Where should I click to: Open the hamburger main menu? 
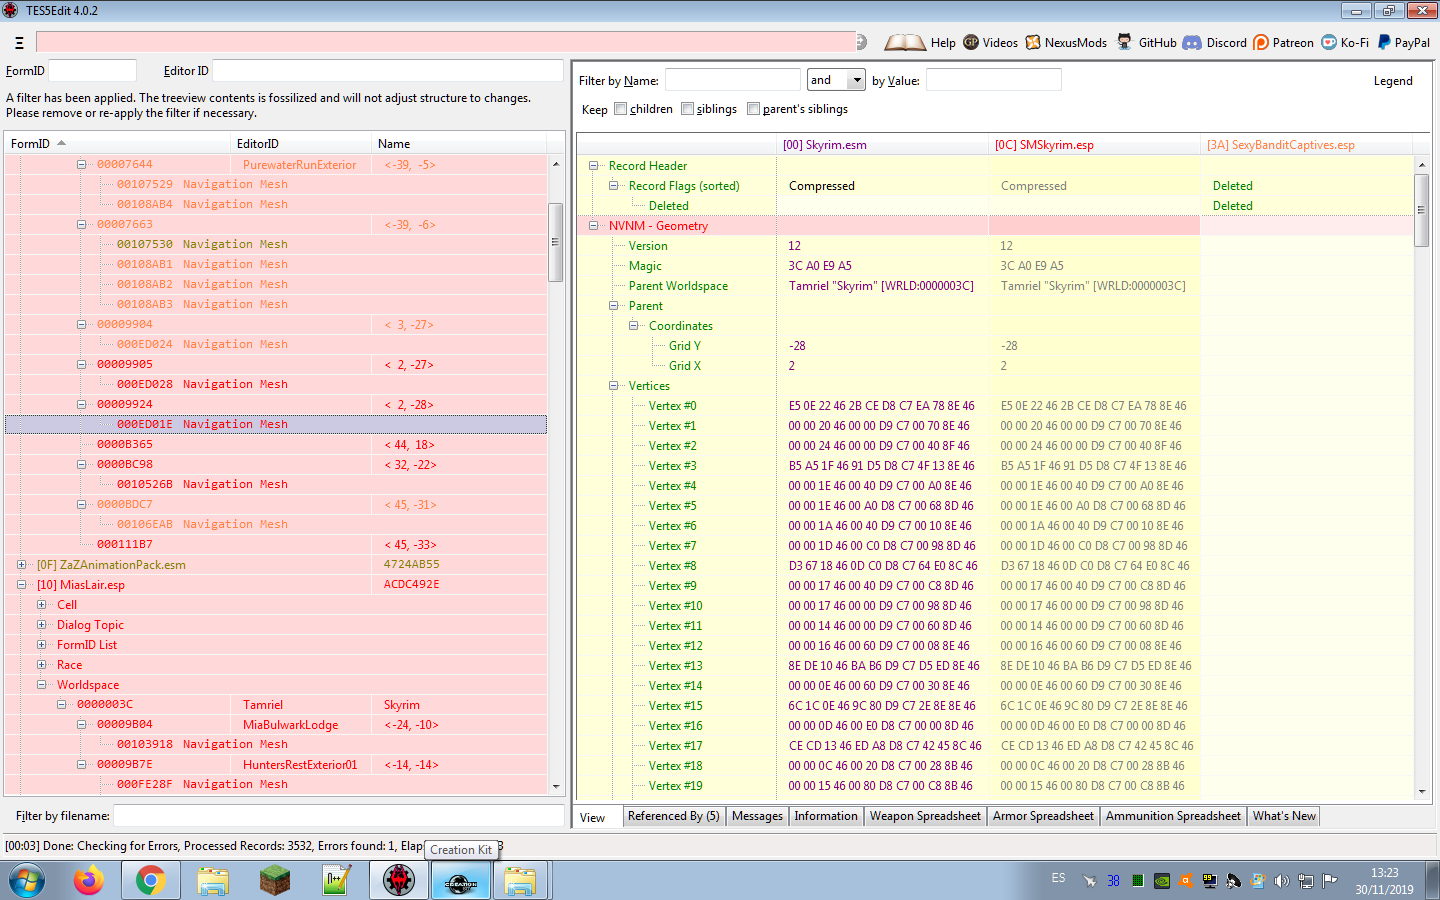pyautogui.click(x=19, y=43)
